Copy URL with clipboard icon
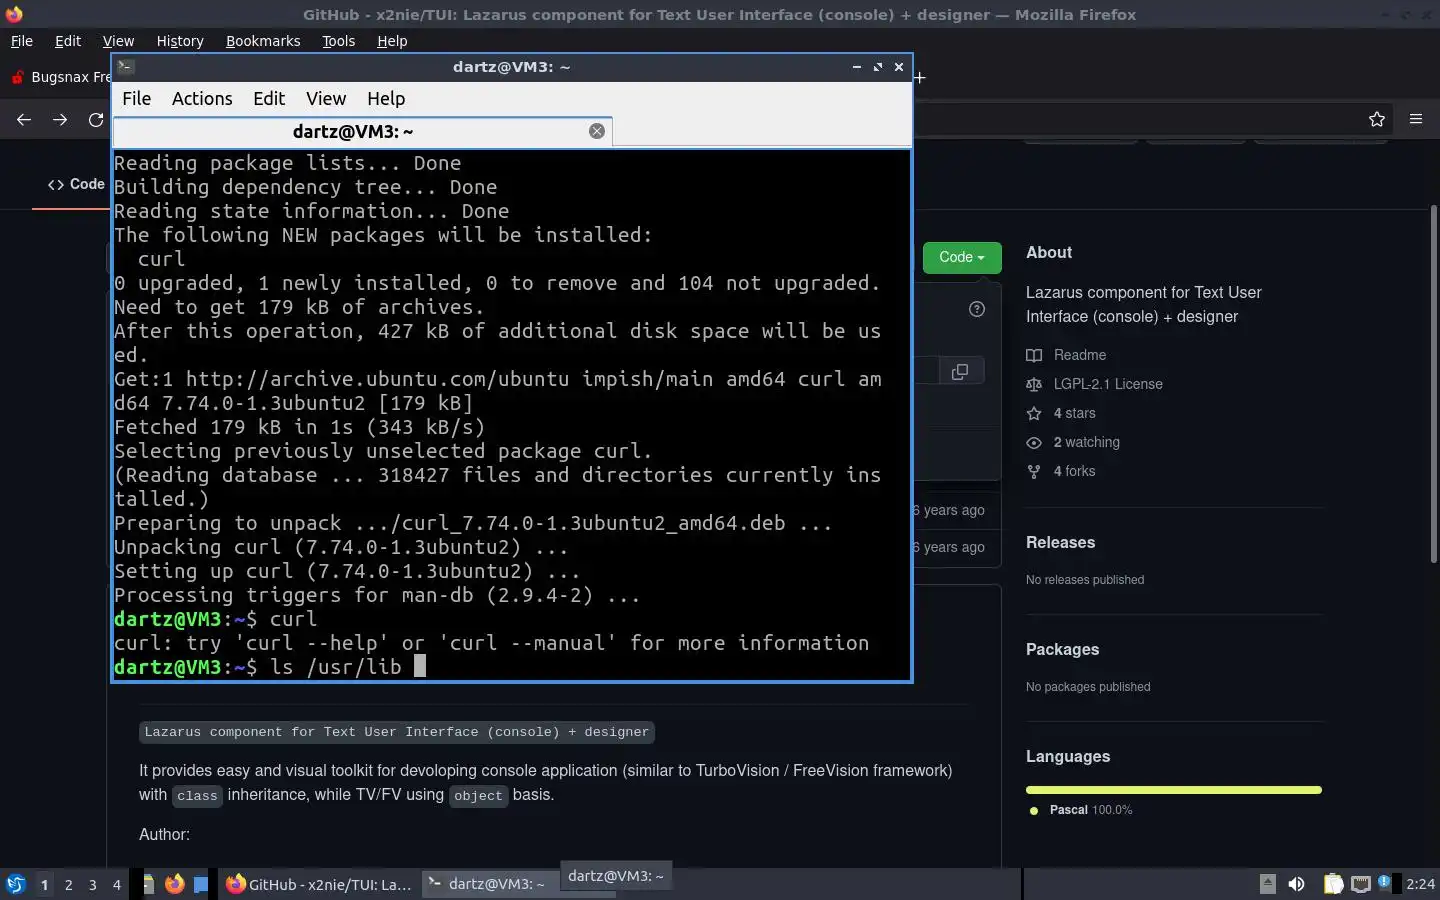Image resolution: width=1440 pixels, height=900 pixels. (960, 371)
